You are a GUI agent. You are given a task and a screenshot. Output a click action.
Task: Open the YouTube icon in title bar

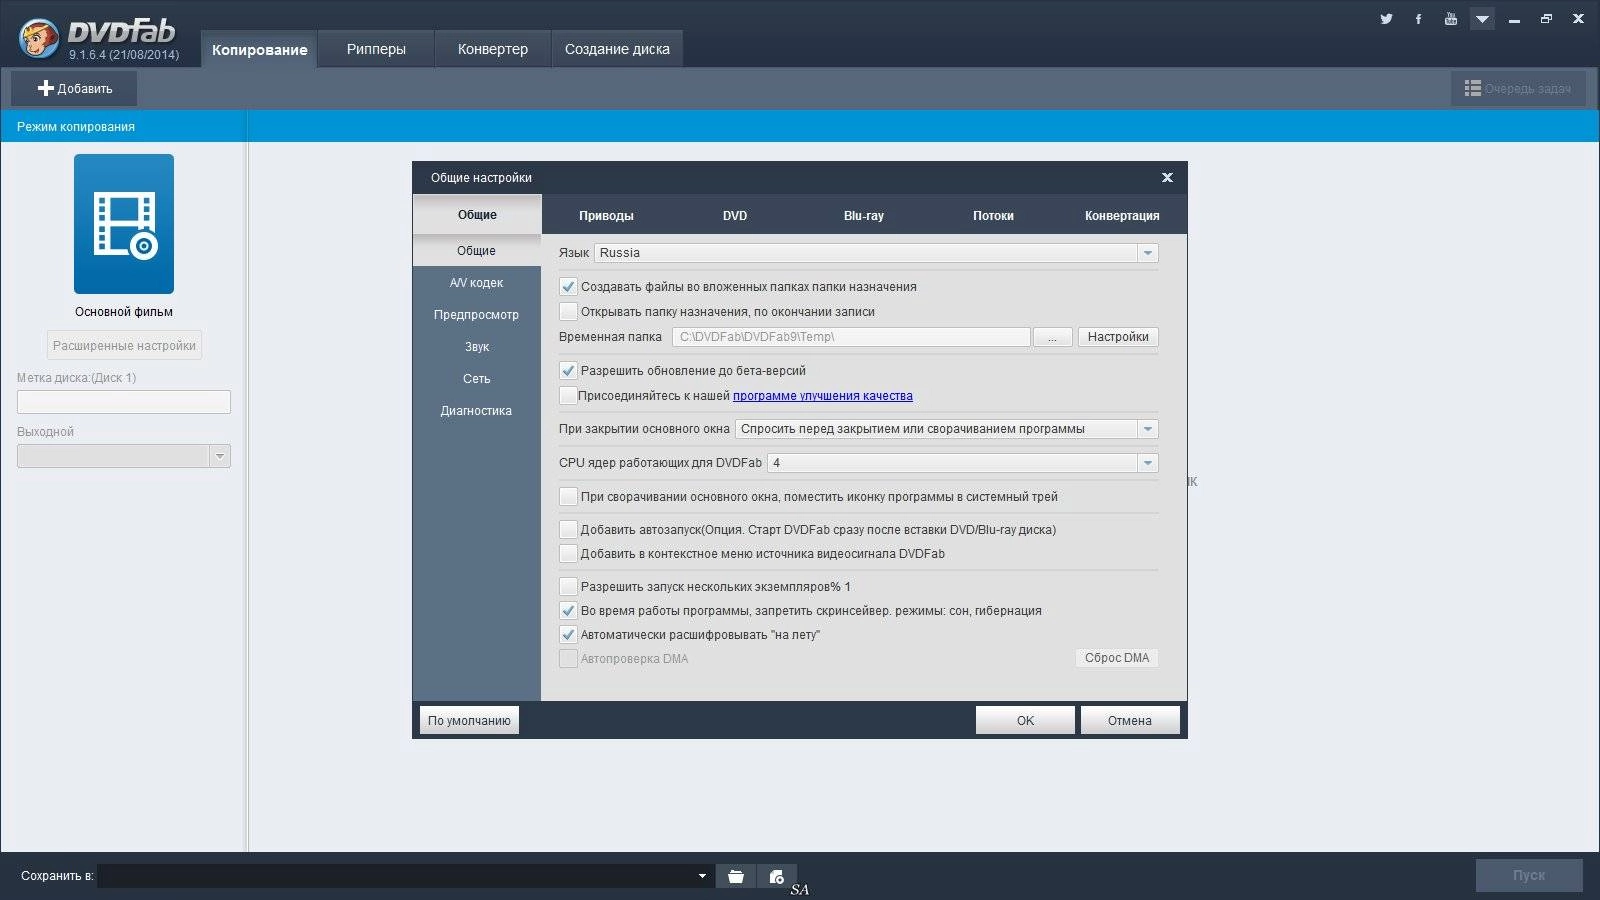tap(1450, 19)
